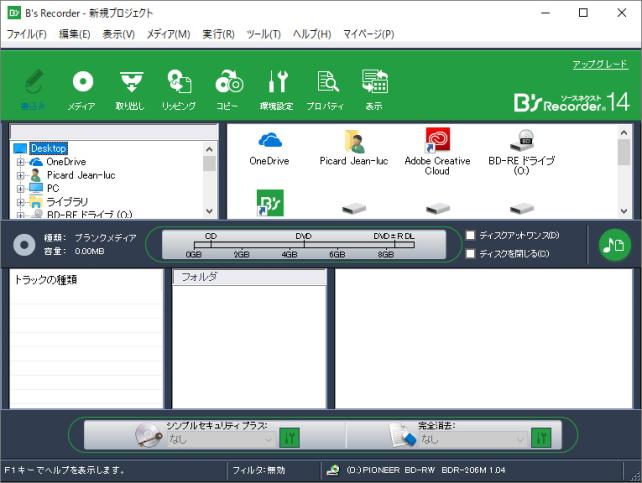Click the folder tree scrollbar thumb
This screenshot has width=642, height=483.
(x=209, y=163)
